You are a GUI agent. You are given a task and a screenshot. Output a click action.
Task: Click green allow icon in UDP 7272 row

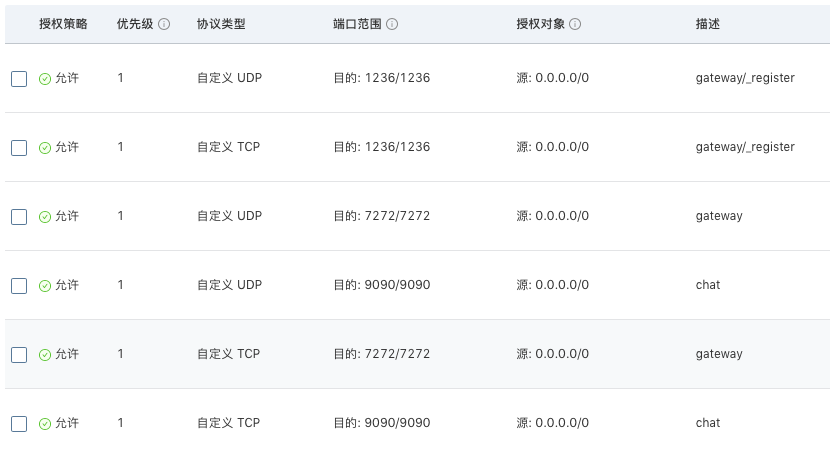point(45,217)
